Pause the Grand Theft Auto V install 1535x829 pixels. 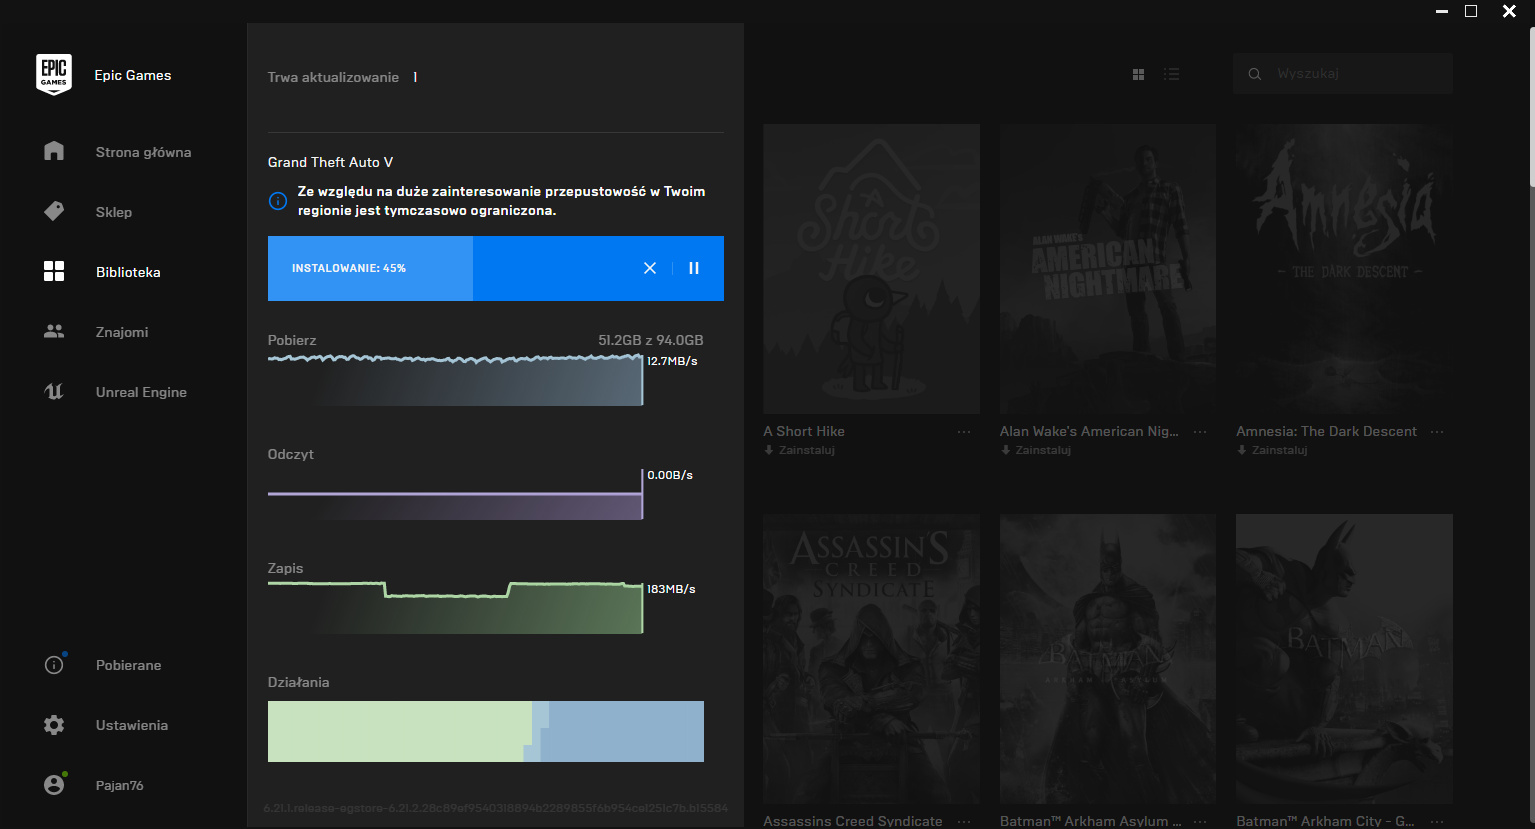point(694,268)
